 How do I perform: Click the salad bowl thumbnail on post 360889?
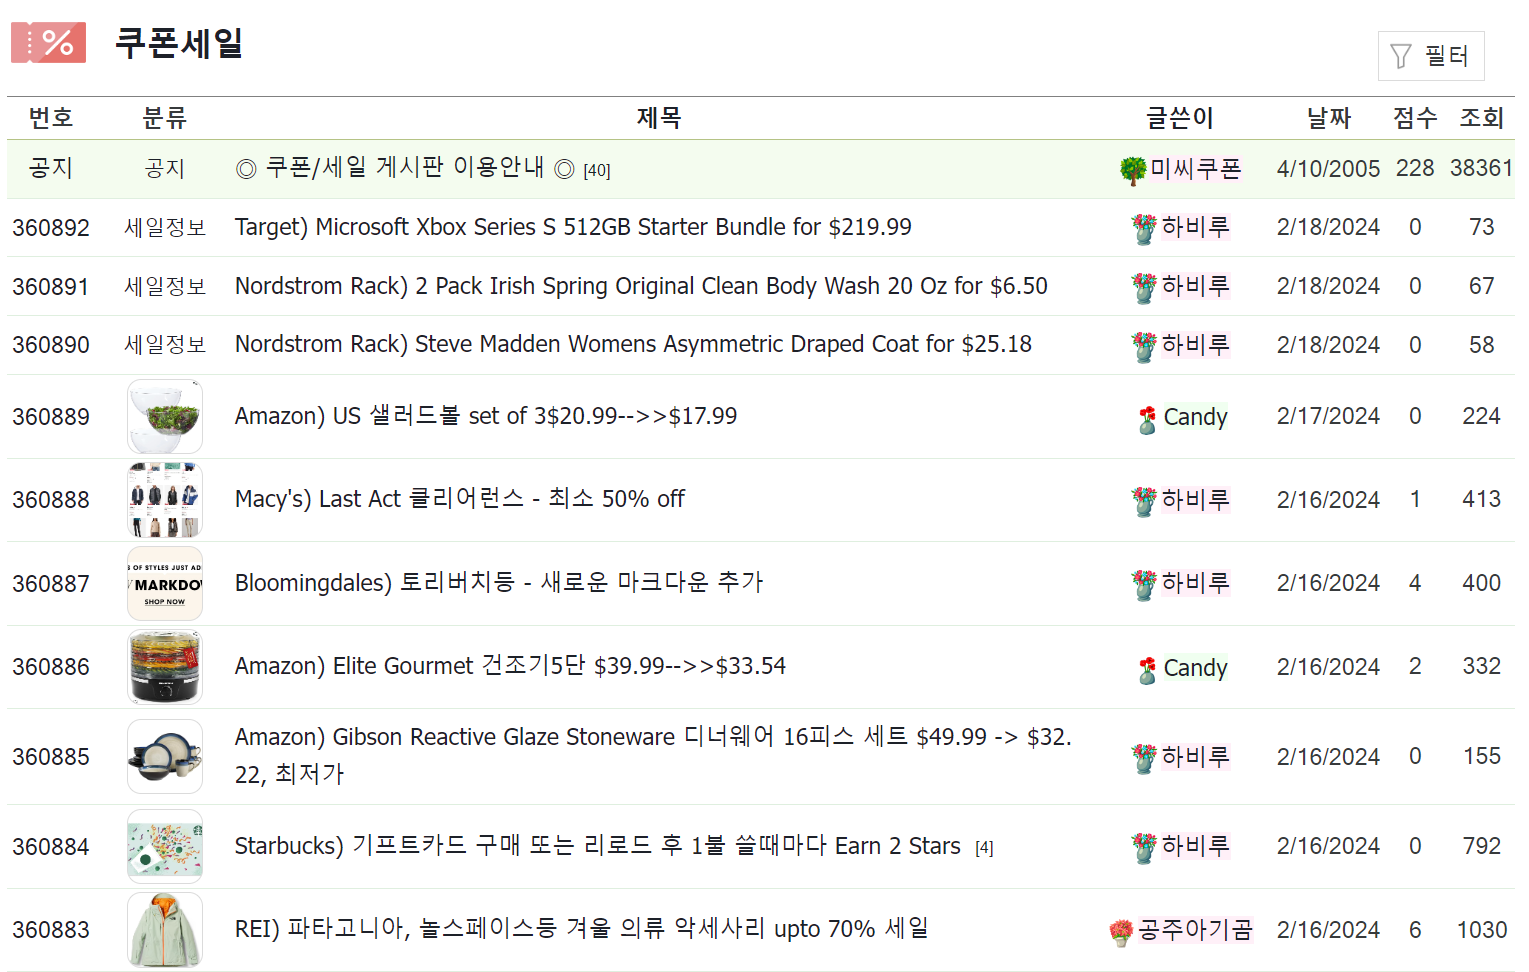click(x=164, y=416)
